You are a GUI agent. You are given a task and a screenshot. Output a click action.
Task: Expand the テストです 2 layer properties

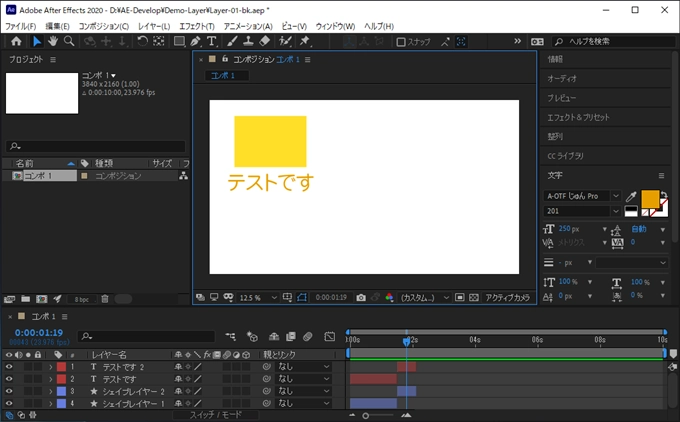(50, 367)
